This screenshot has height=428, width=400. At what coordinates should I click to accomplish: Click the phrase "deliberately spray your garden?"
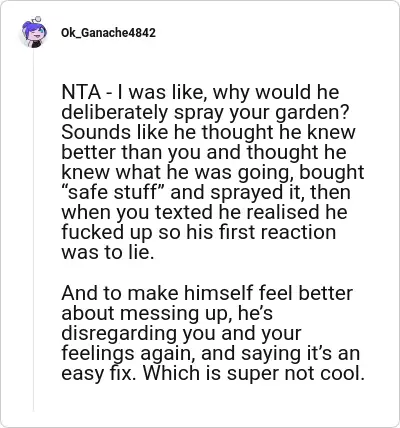[x=205, y=113]
